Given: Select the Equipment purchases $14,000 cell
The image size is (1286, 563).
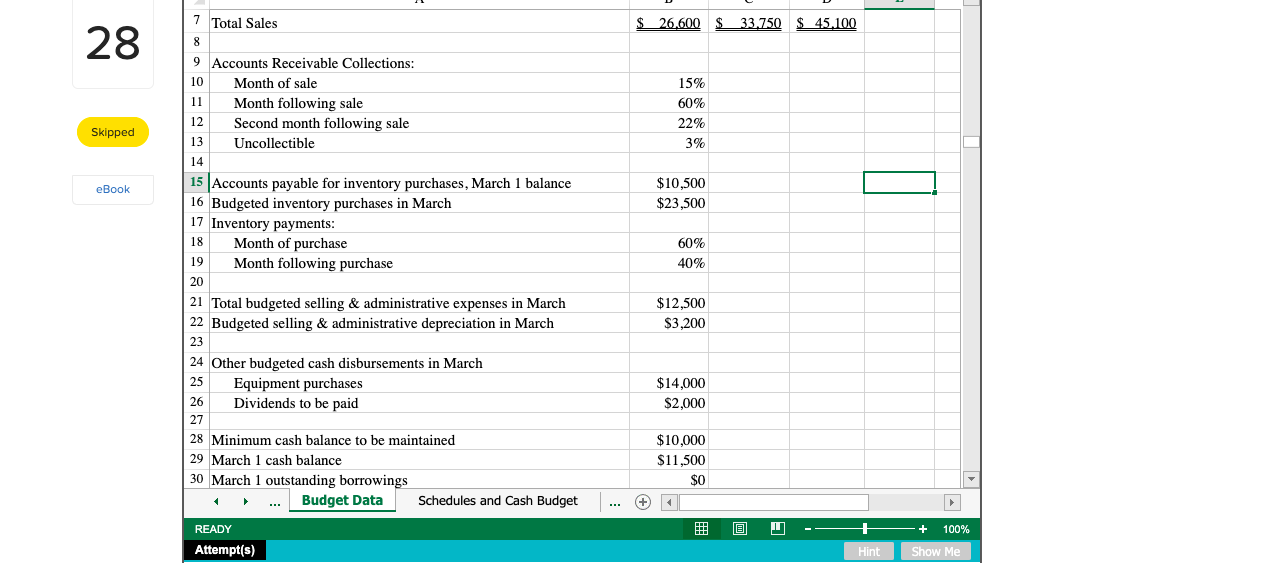Looking at the screenshot, I should click(670, 383).
